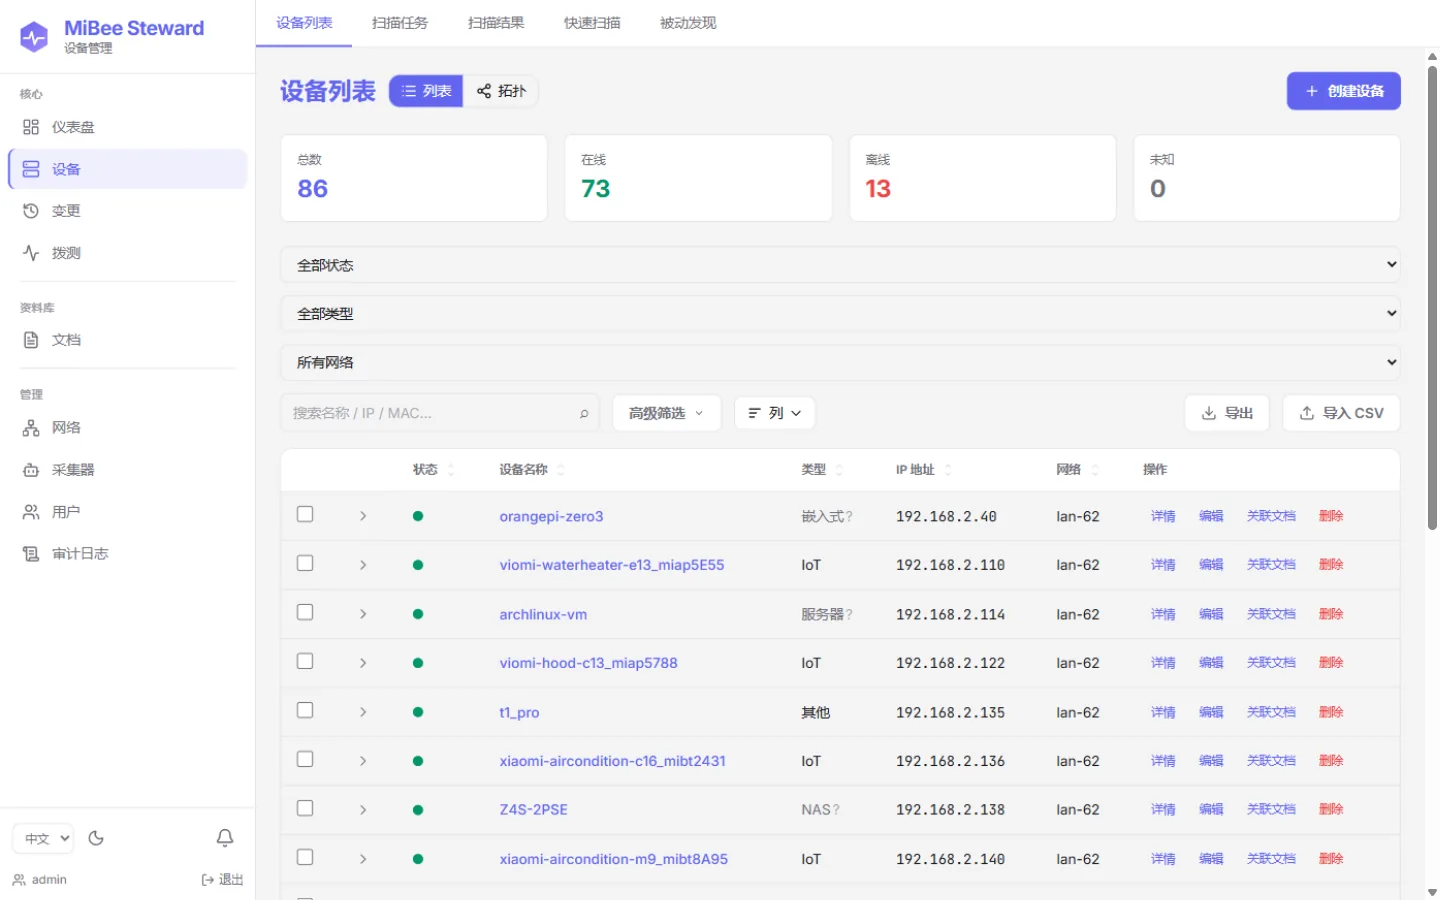Viewport: 1440px width, 900px height.
Task: Switch to 列表 list view
Action: [426, 91]
